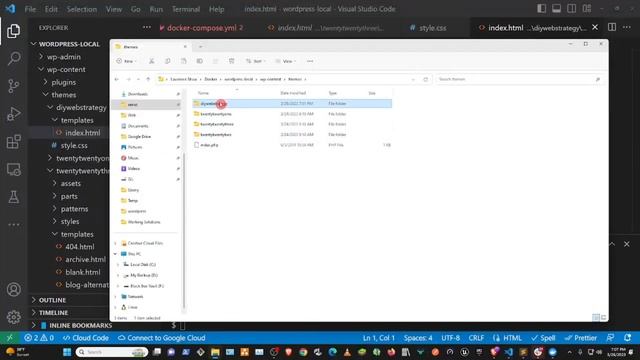Click Cut icon in File Explorer toolbar

151,61
